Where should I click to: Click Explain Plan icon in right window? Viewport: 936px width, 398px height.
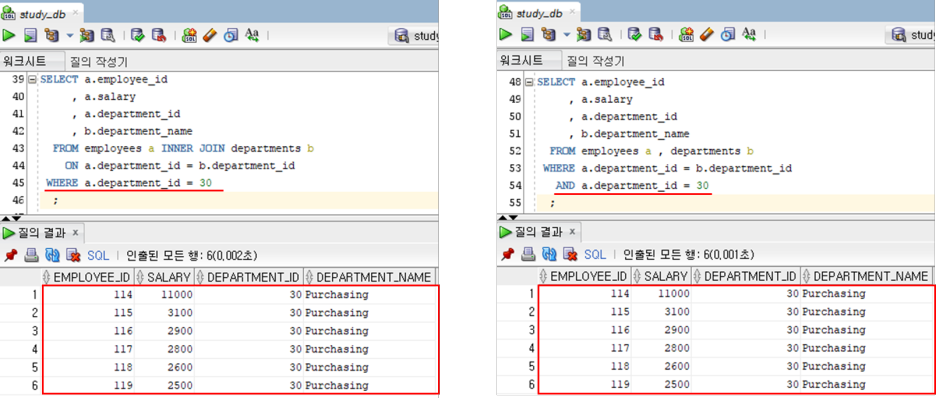(x=549, y=35)
